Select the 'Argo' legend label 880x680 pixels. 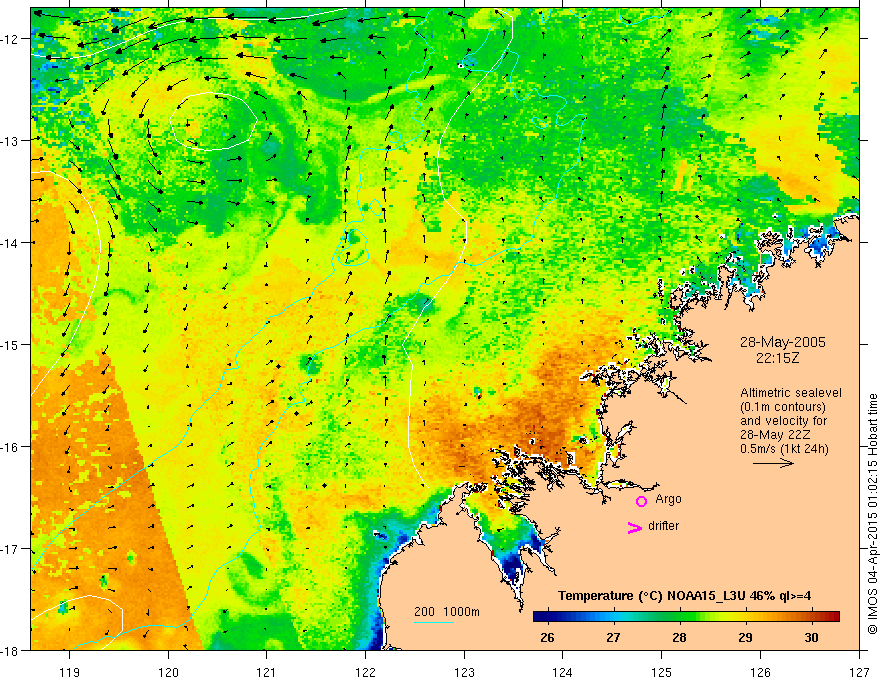[x=668, y=499]
